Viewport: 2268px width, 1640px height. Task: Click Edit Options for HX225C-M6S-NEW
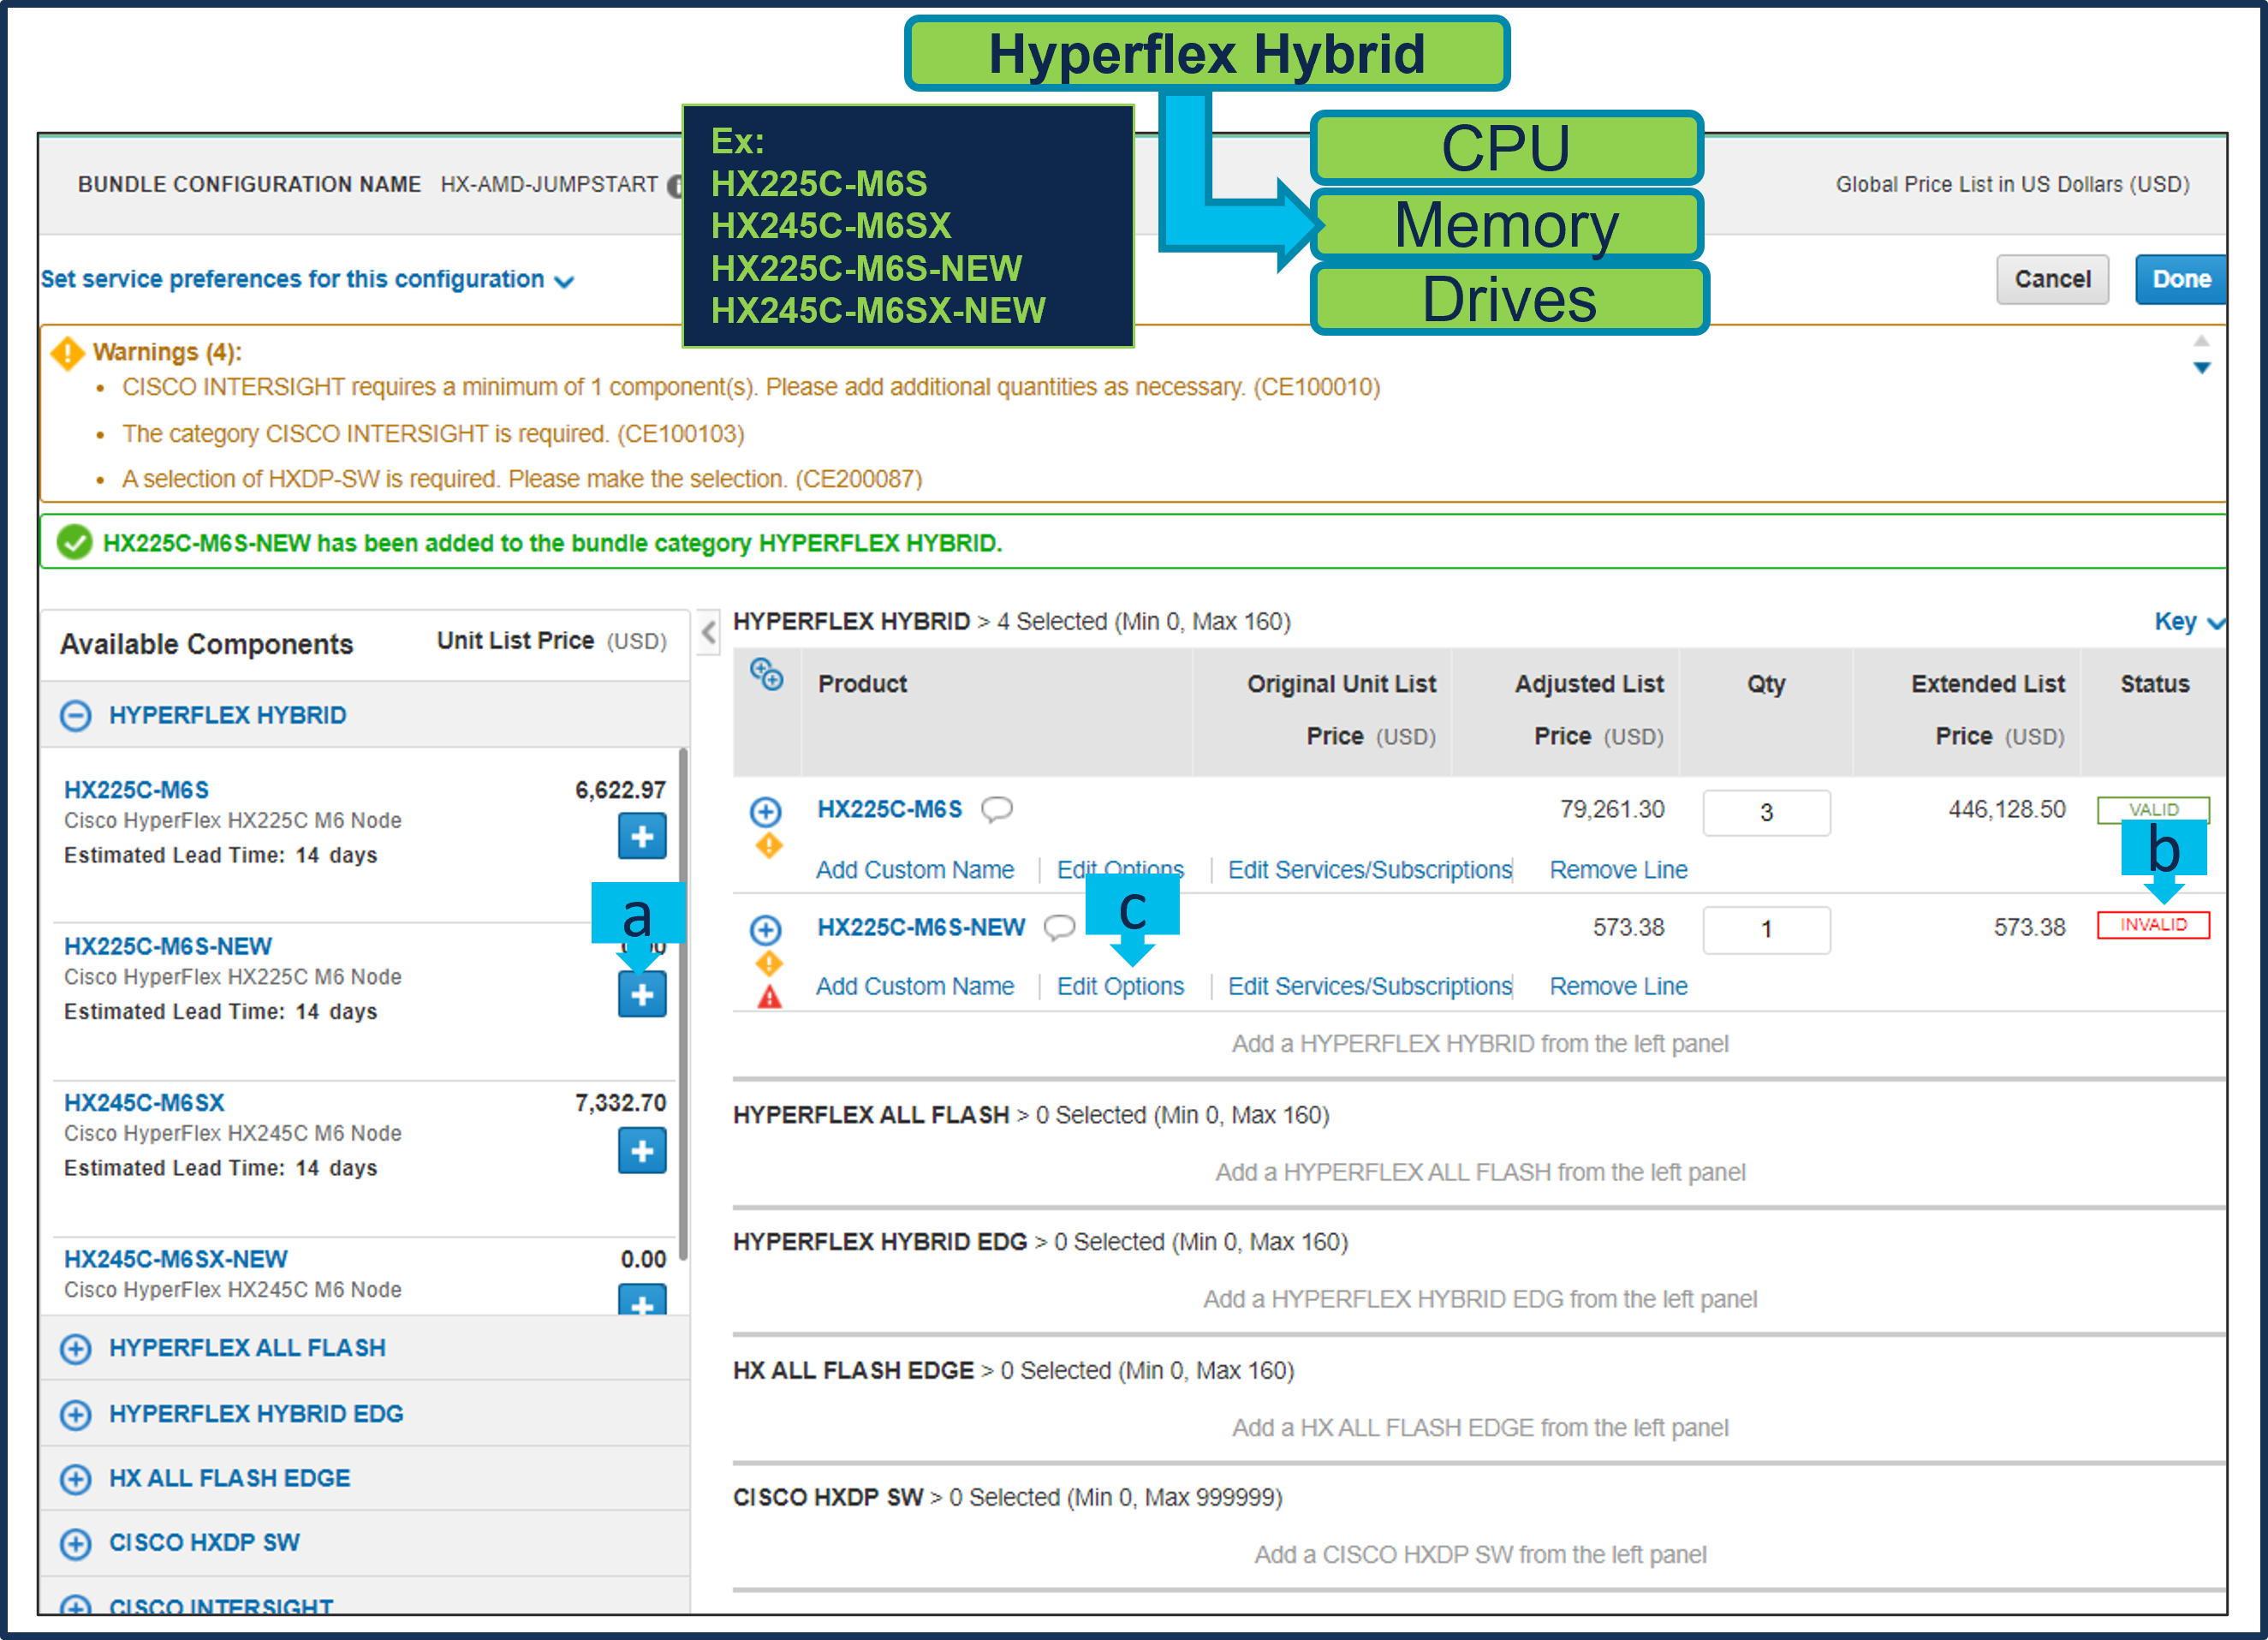(x=1120, y=986)
